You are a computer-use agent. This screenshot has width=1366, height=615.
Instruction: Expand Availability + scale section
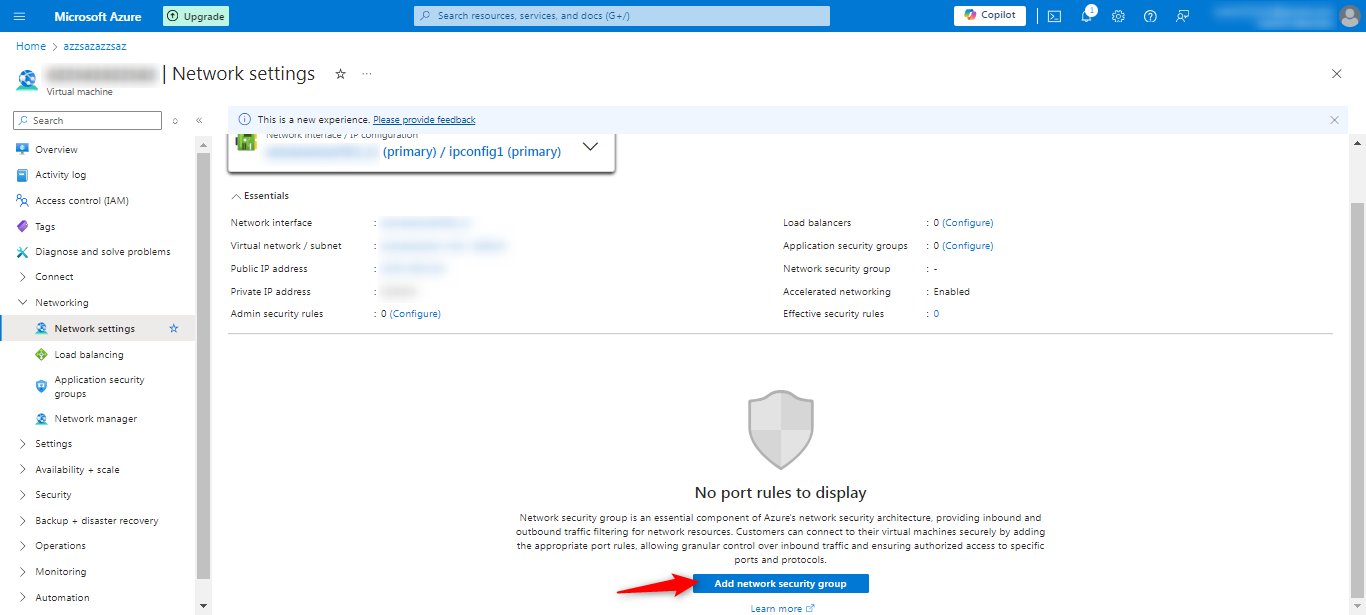[23, 470]
